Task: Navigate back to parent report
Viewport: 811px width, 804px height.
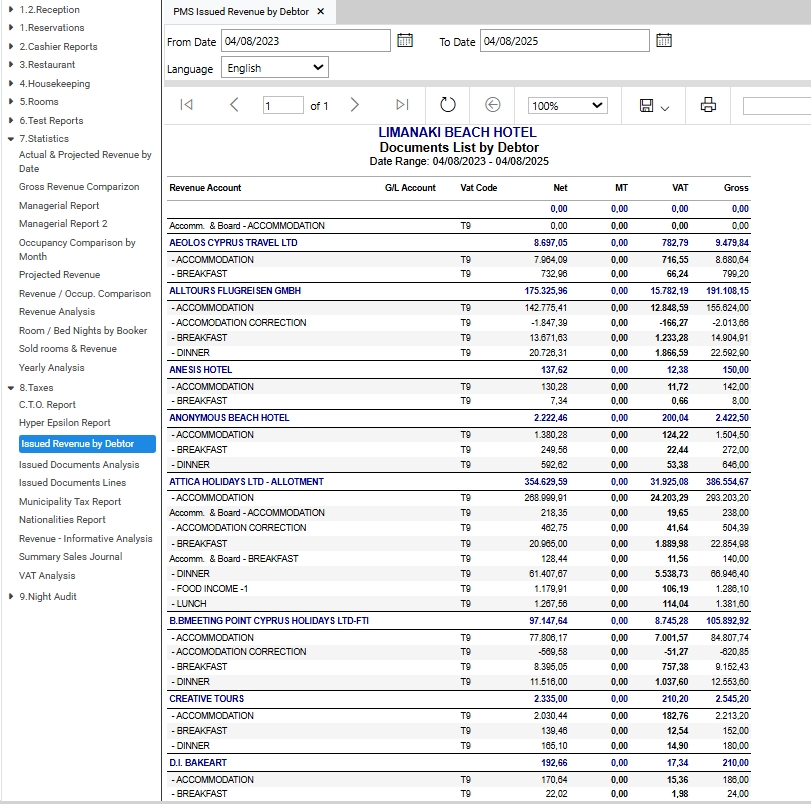Action: tap(492, 105)
